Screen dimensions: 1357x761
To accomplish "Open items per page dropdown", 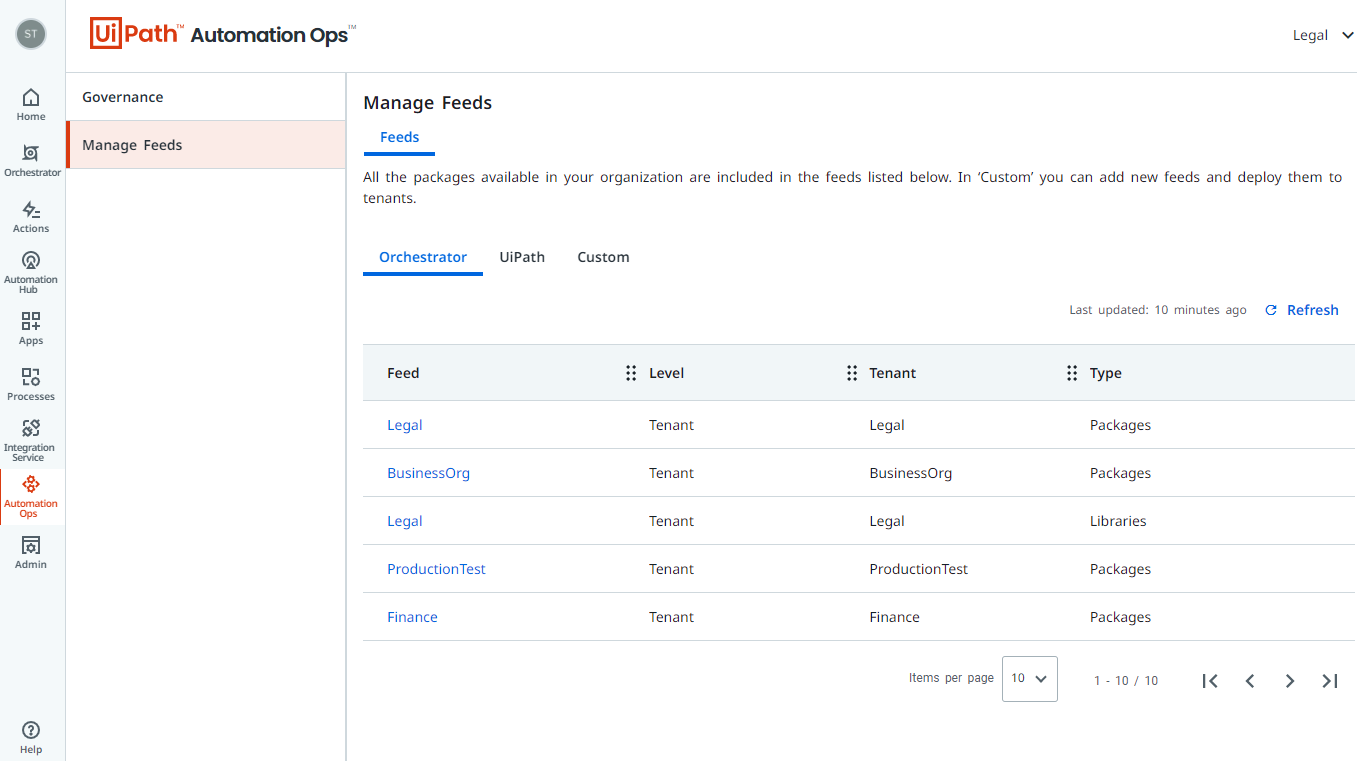I will point(1029,678).
